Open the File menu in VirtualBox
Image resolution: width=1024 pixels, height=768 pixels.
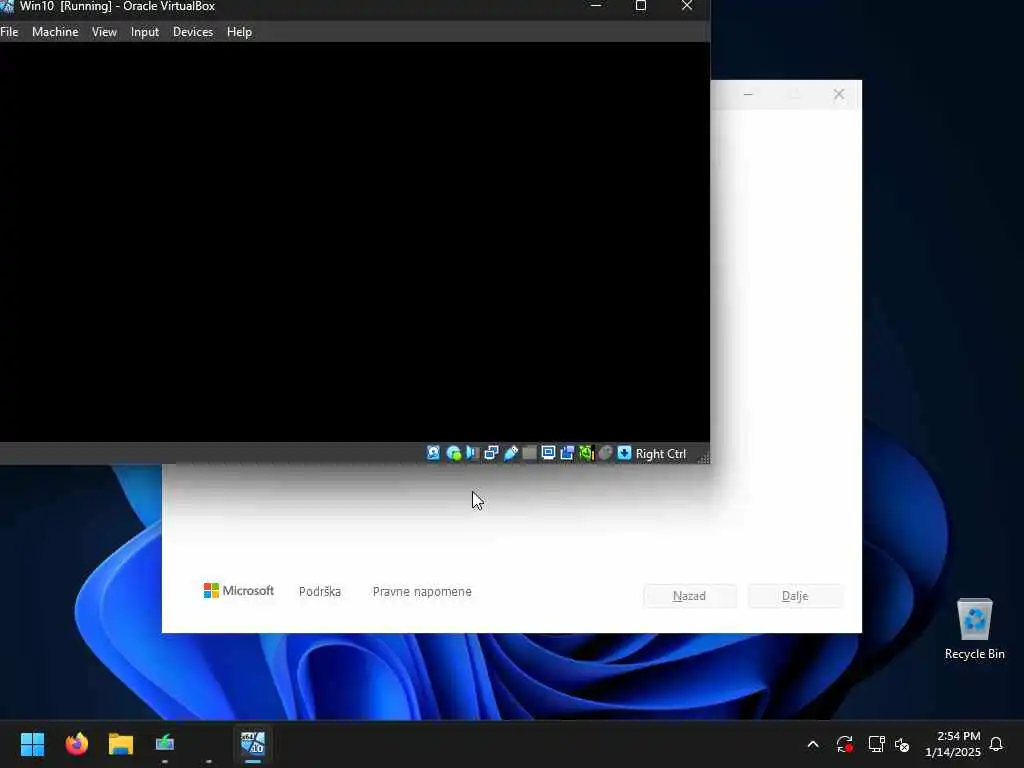pos(9,31)
